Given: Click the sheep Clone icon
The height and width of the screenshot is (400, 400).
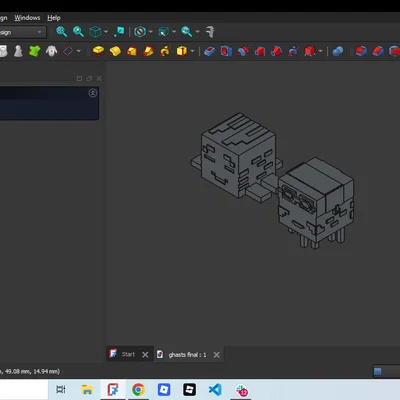Looking at the screenshot, I should [51, 51].
